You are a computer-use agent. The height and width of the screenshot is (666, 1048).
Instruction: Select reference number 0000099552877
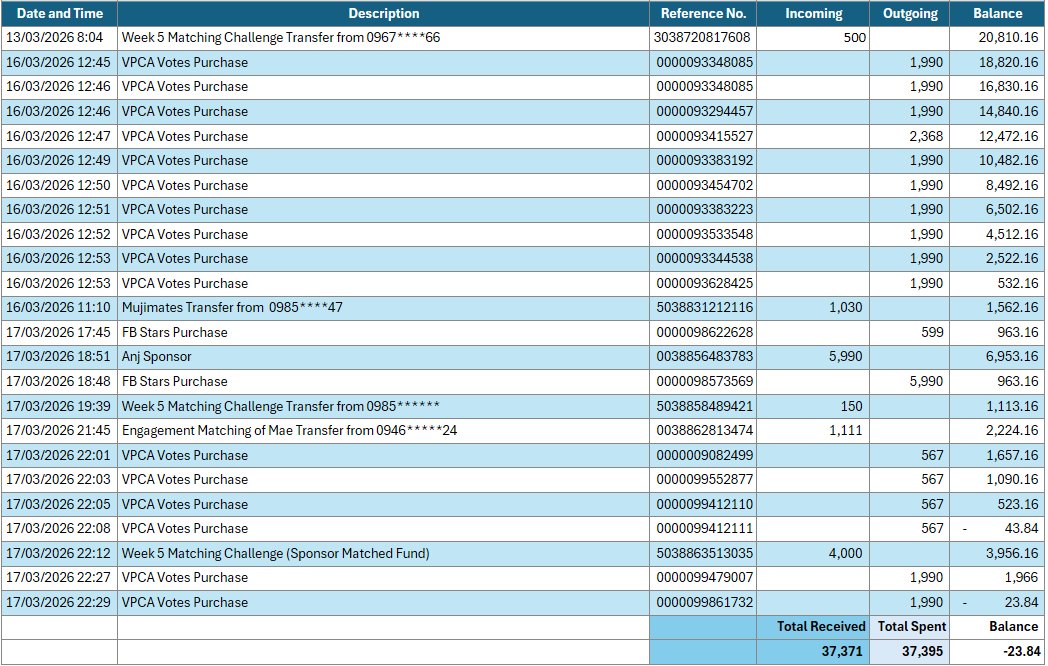(x=704, y=479)
